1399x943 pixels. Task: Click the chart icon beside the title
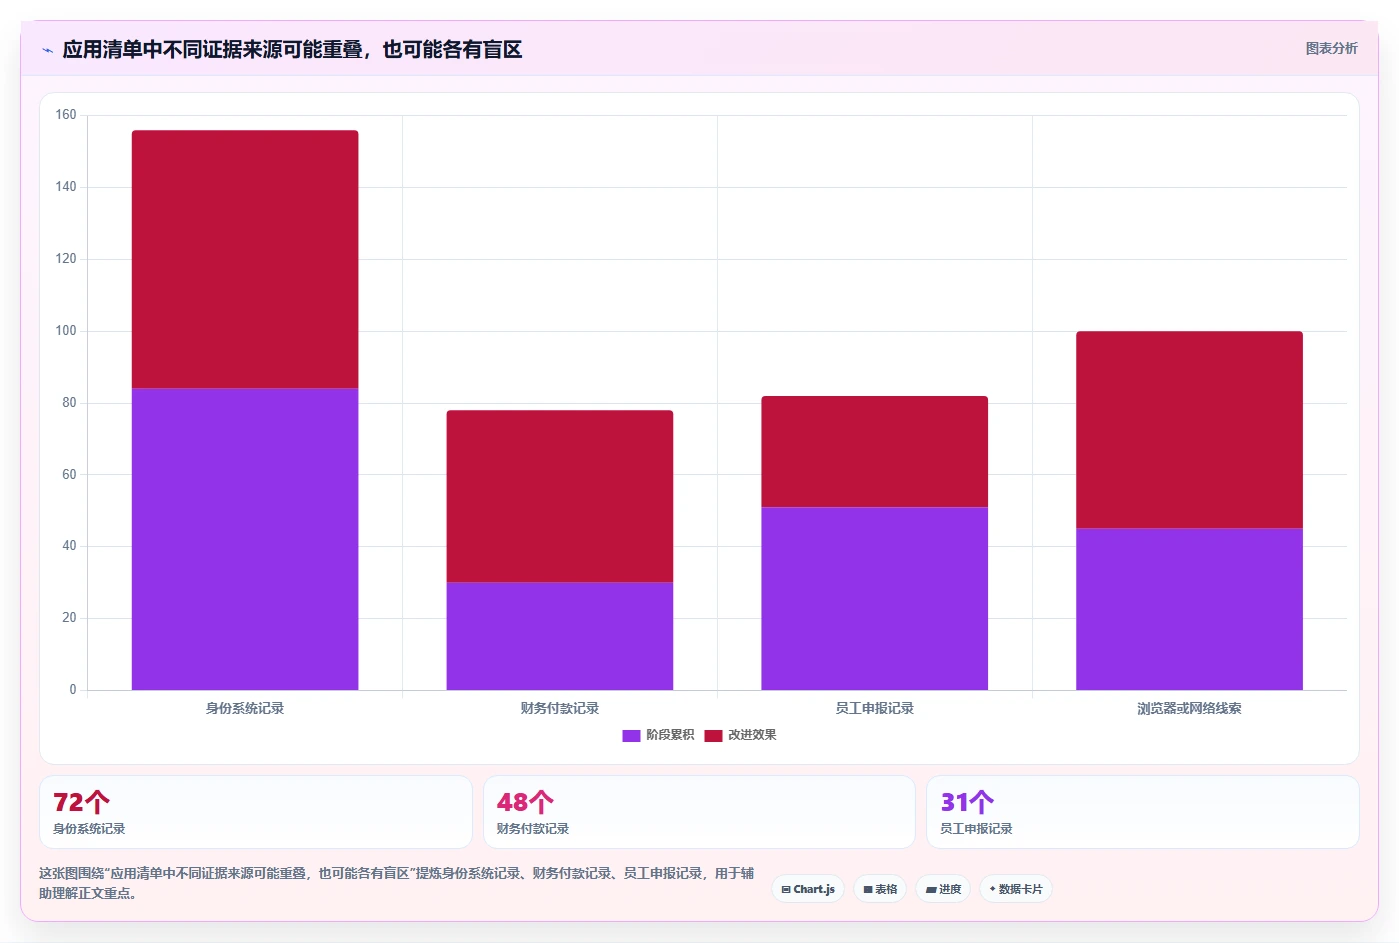47,50
